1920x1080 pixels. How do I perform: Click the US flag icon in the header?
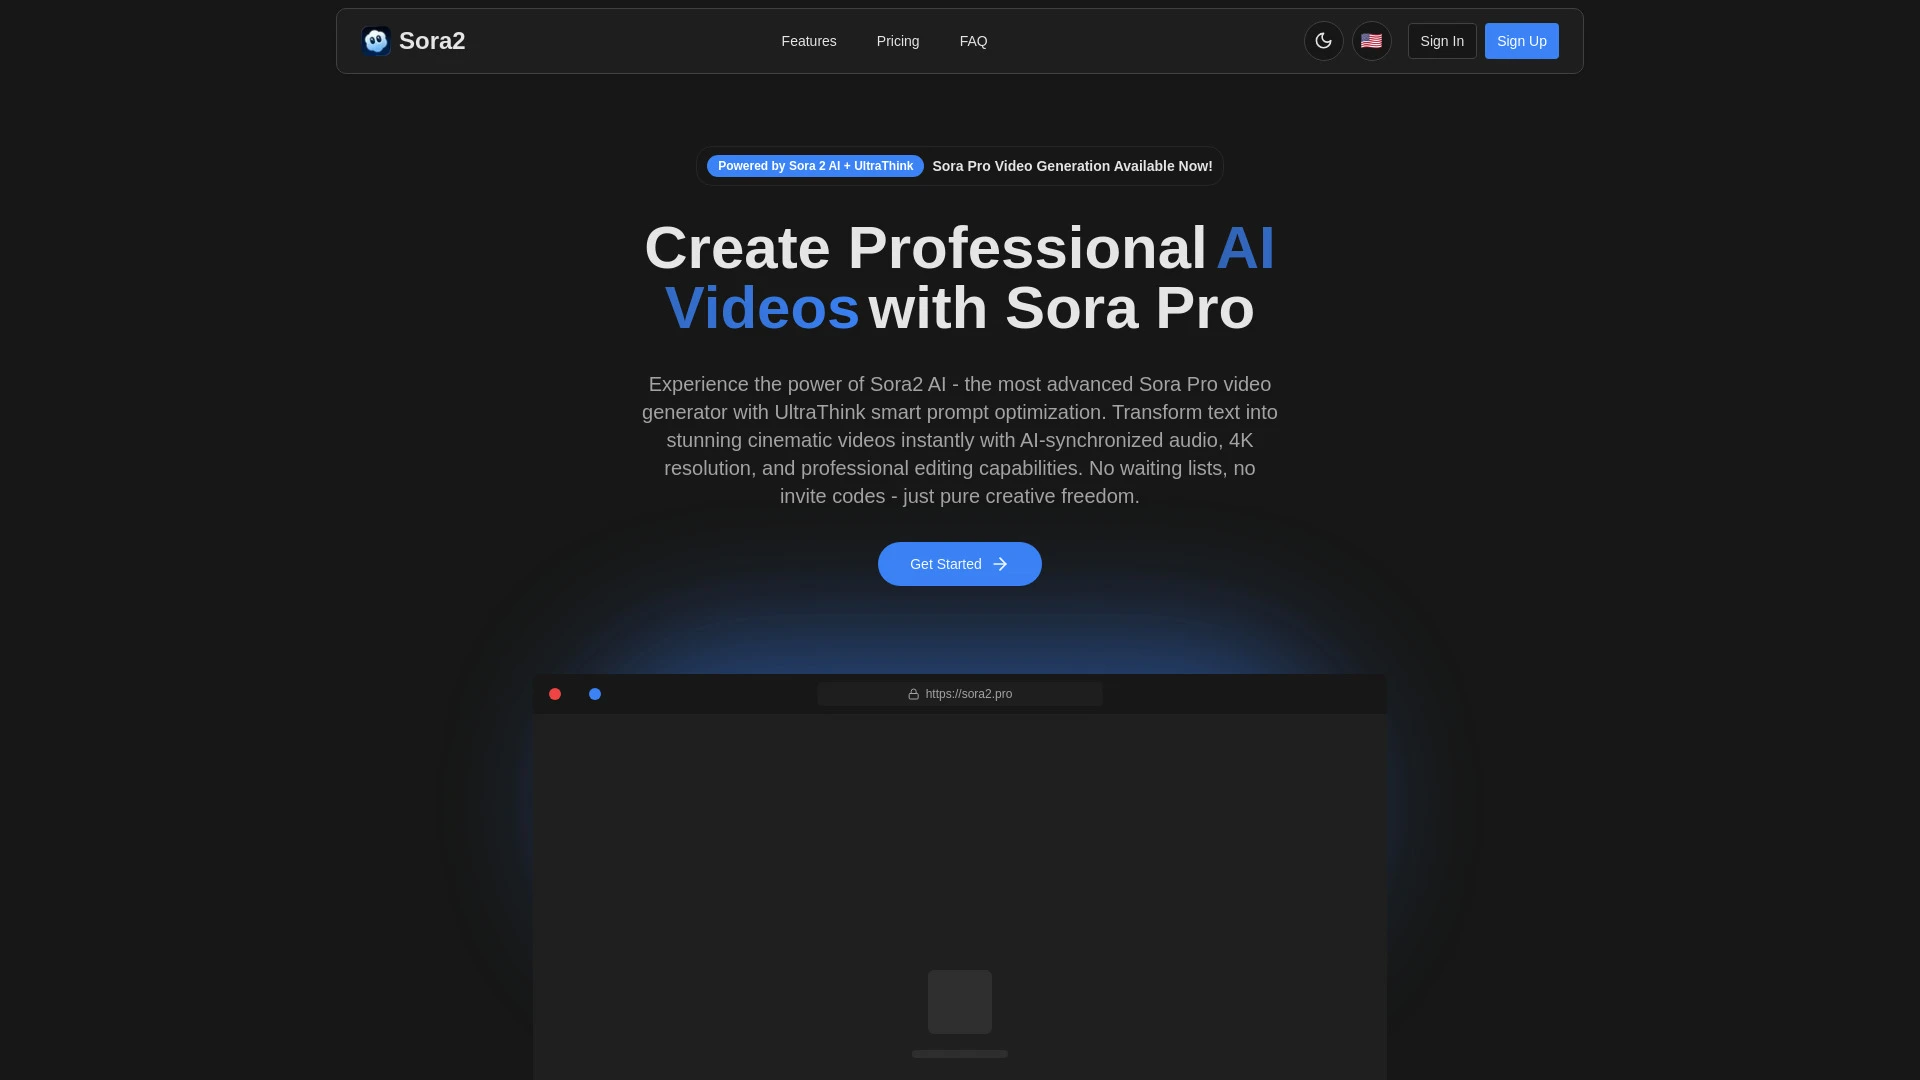tap(1371, 41)
